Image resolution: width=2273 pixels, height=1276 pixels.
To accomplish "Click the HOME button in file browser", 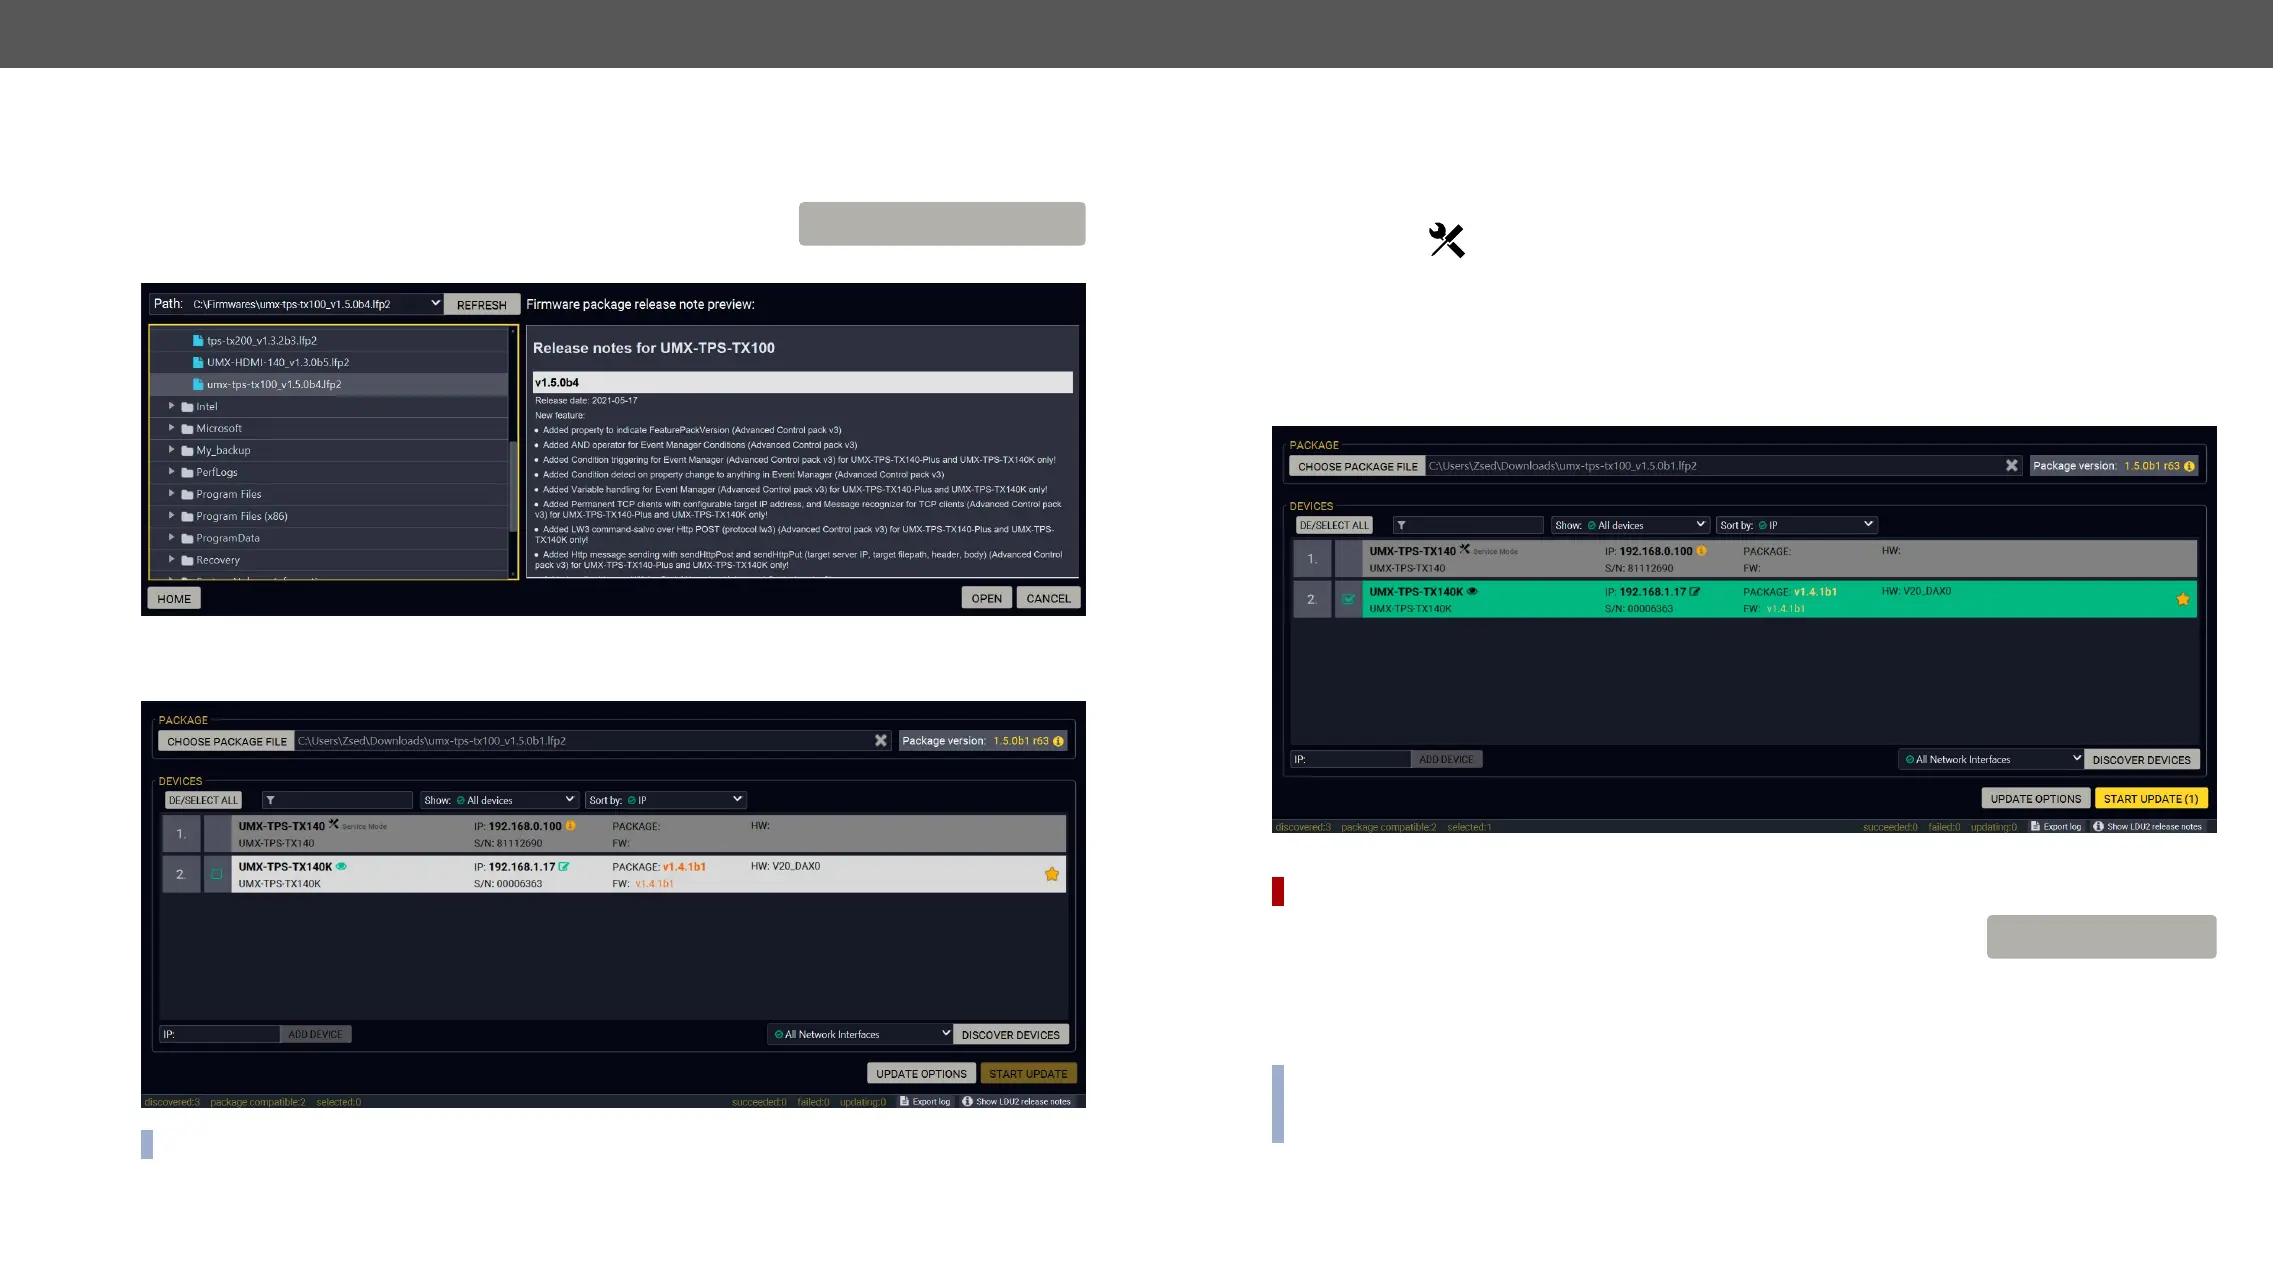I will [174, 598].
